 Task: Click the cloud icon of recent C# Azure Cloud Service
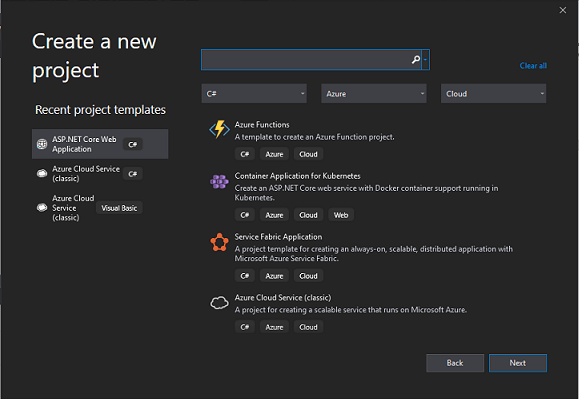pyautogui.click(x=42, y=173)
